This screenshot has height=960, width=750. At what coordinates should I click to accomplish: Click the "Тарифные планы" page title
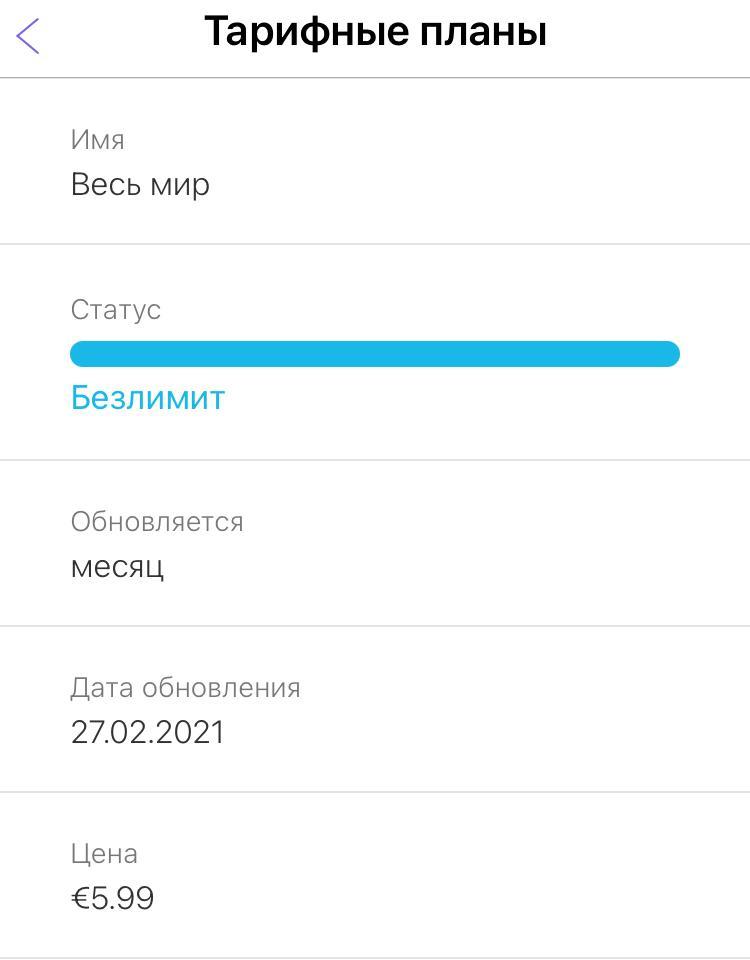(375, 32)
